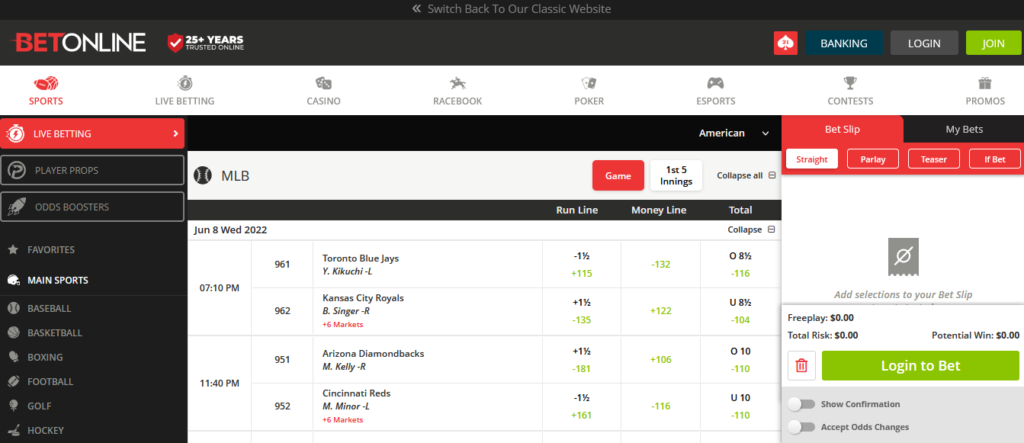This screenshot has height=443, width=1024.
Task: Pick Cincinnati Reds run line -1½ +161
Action: 581,406
